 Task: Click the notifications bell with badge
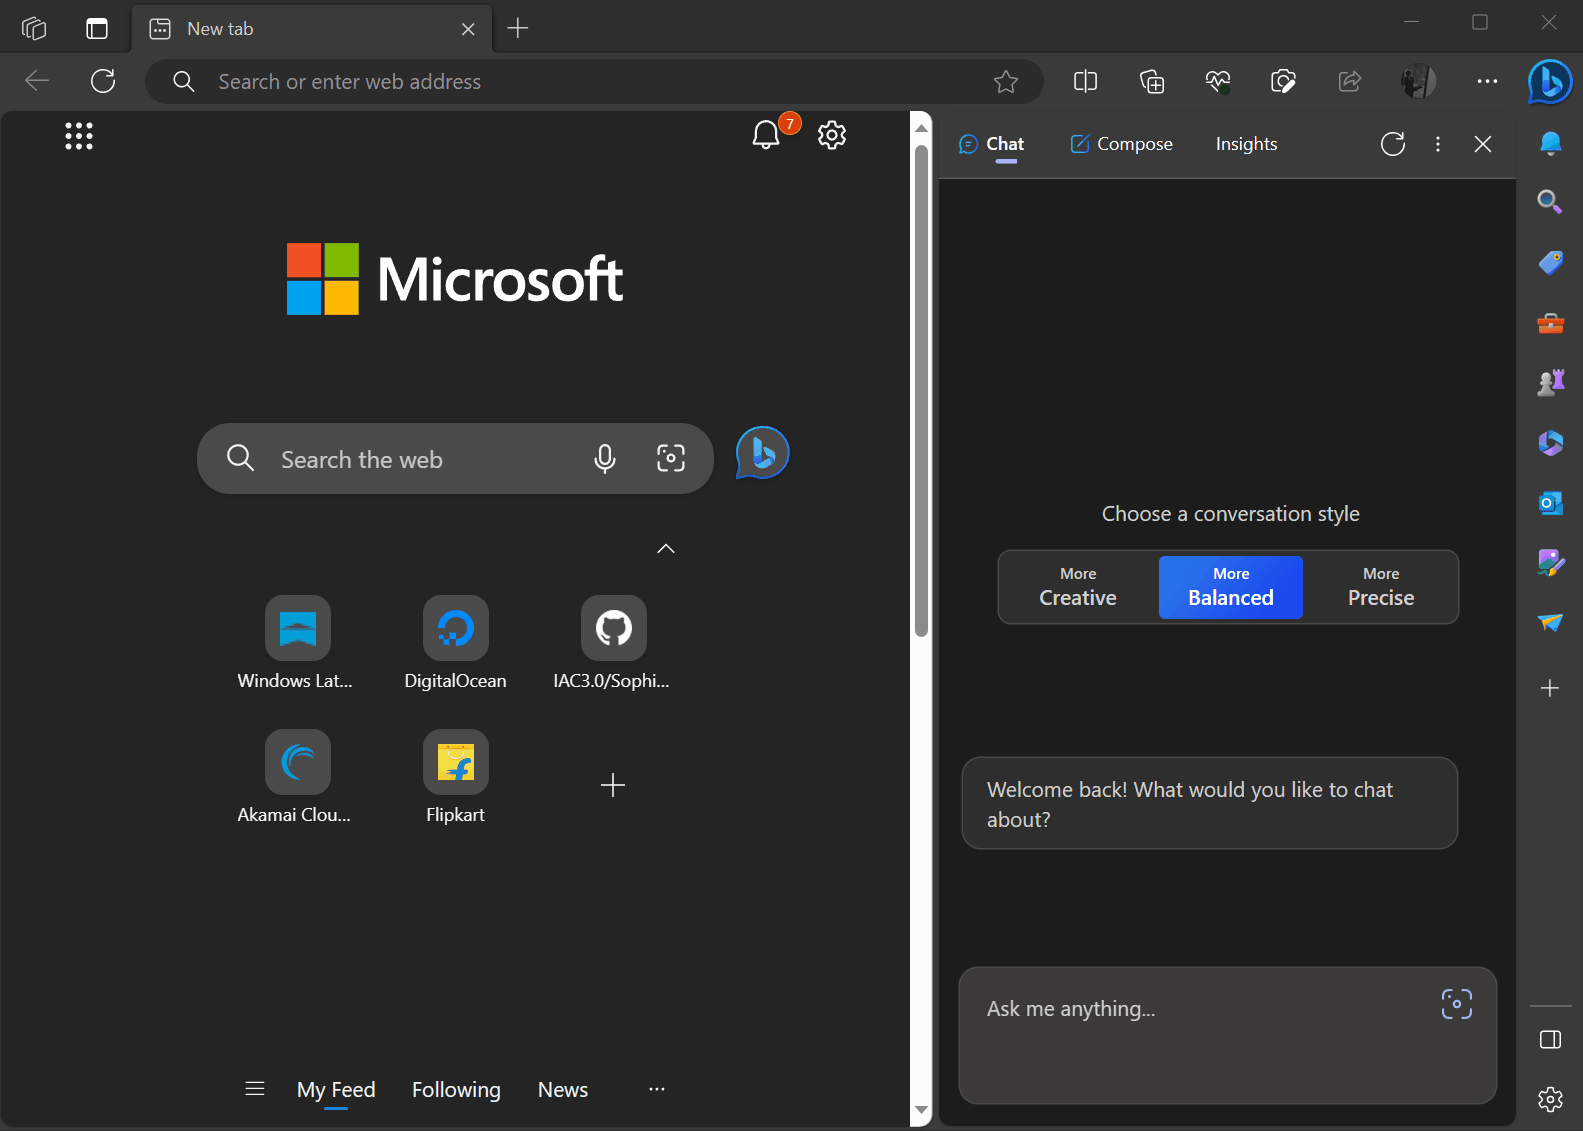pos(766,135)
